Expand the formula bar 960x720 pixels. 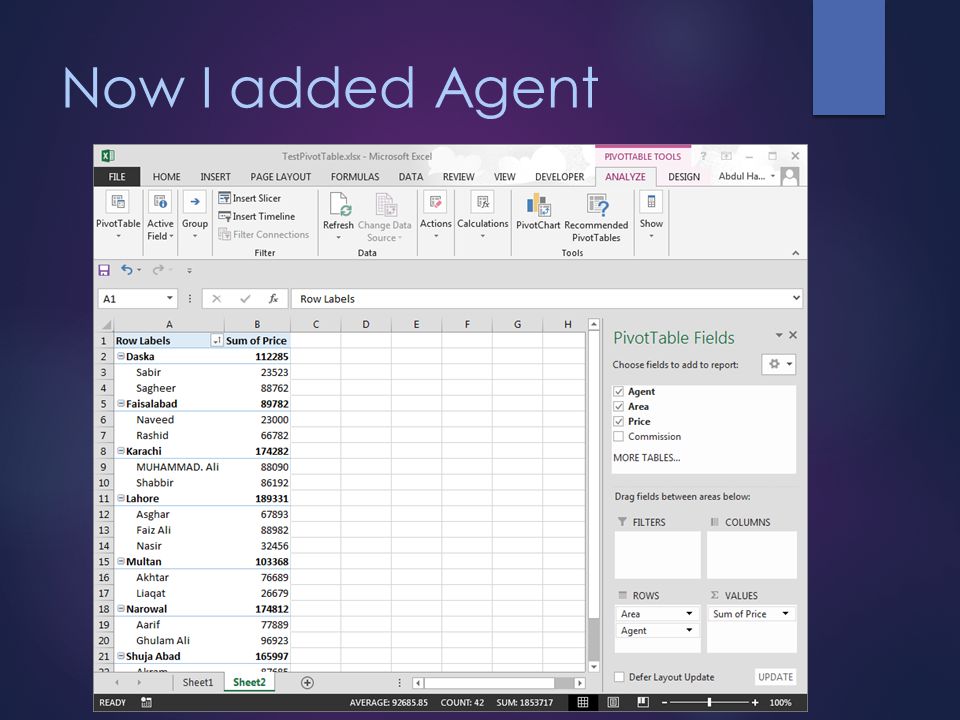(x=796, y=298)
